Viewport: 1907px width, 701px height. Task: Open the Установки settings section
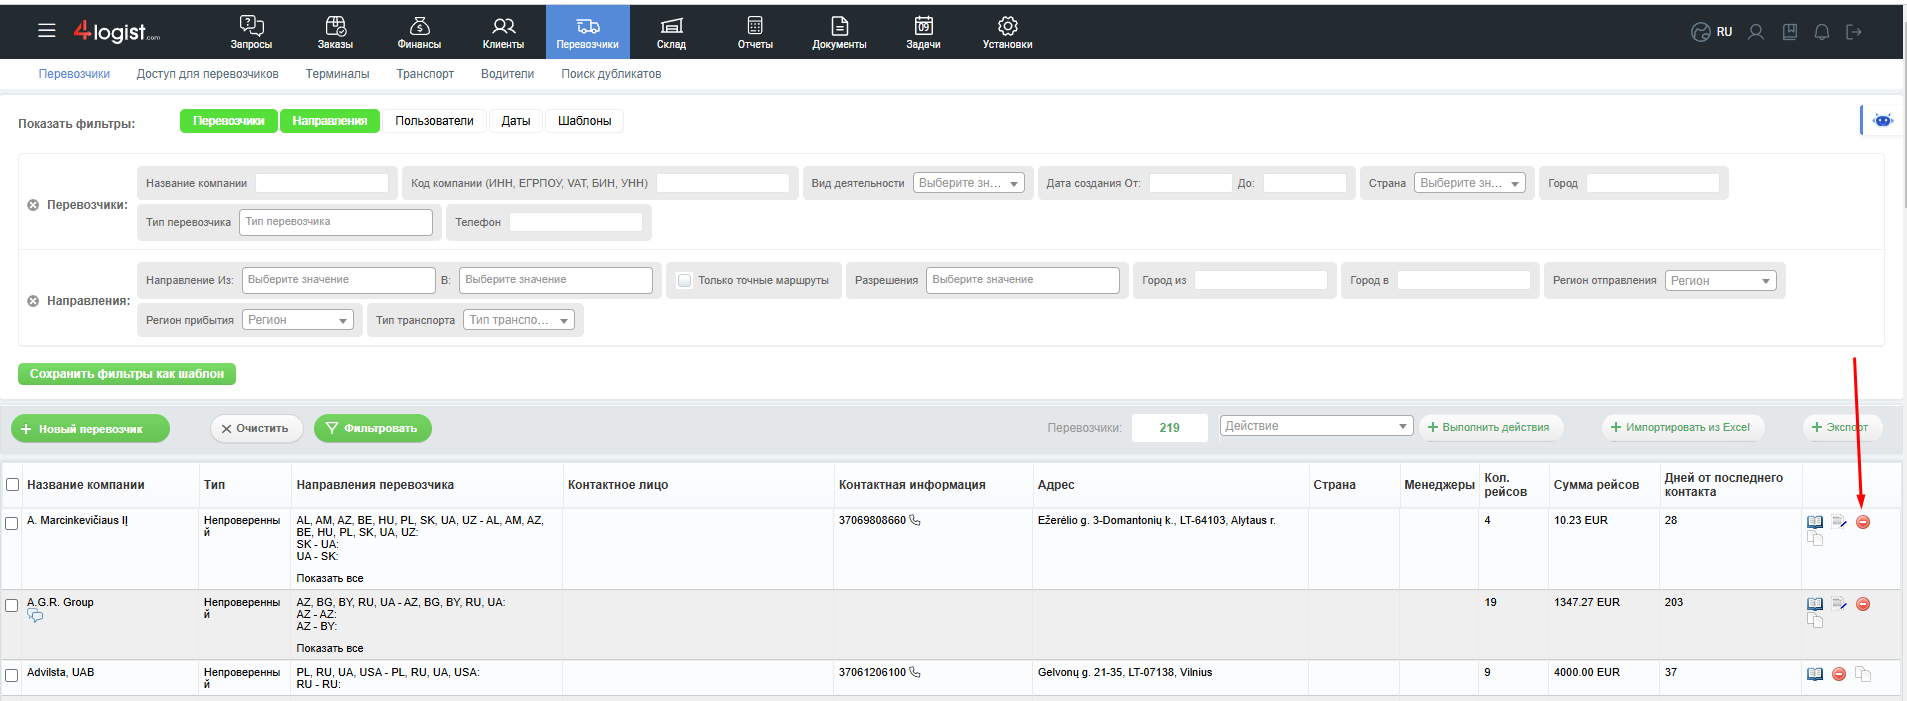click(1007, 32)
